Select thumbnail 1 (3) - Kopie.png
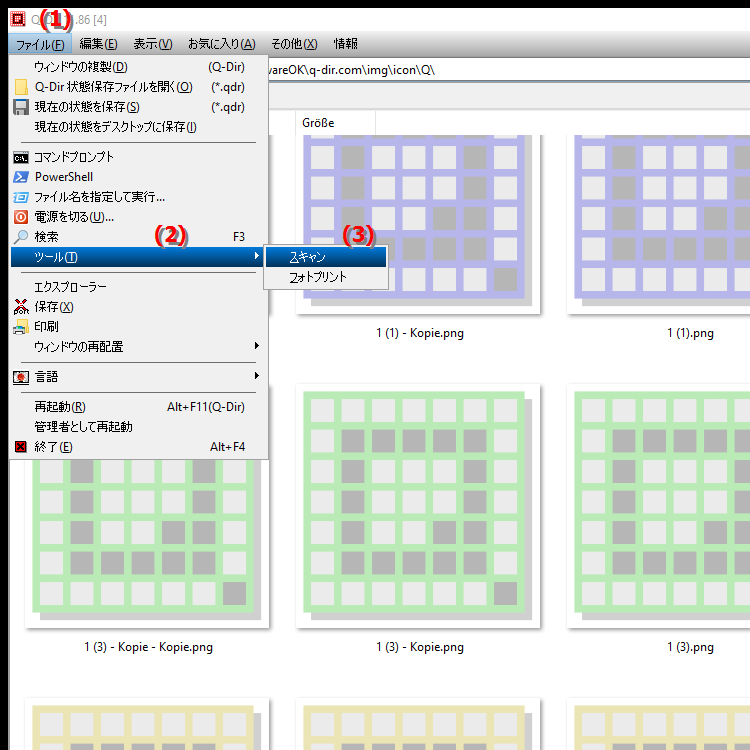This screenshot has height=750, width=750. tap(418, 506)
